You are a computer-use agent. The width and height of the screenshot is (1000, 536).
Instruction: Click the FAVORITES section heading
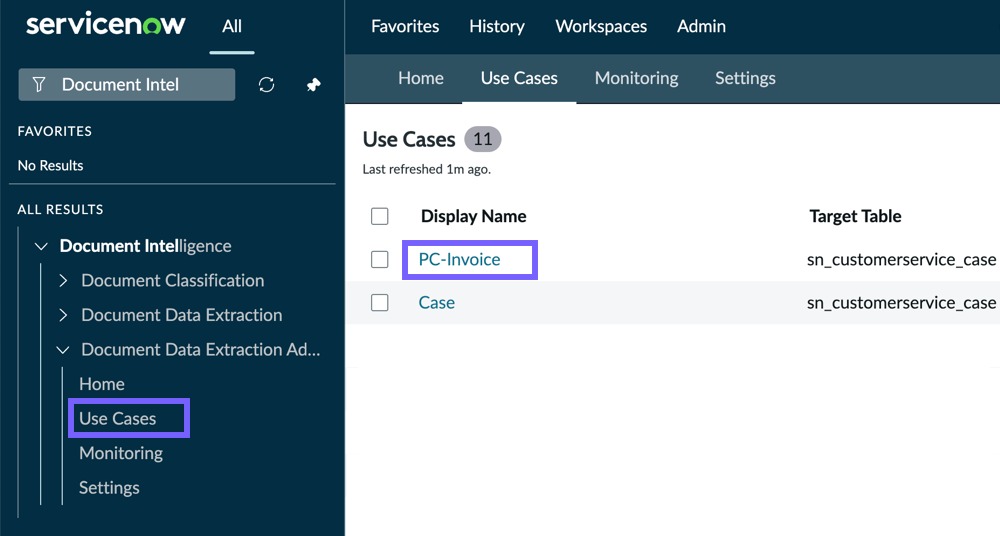[55, 131]
